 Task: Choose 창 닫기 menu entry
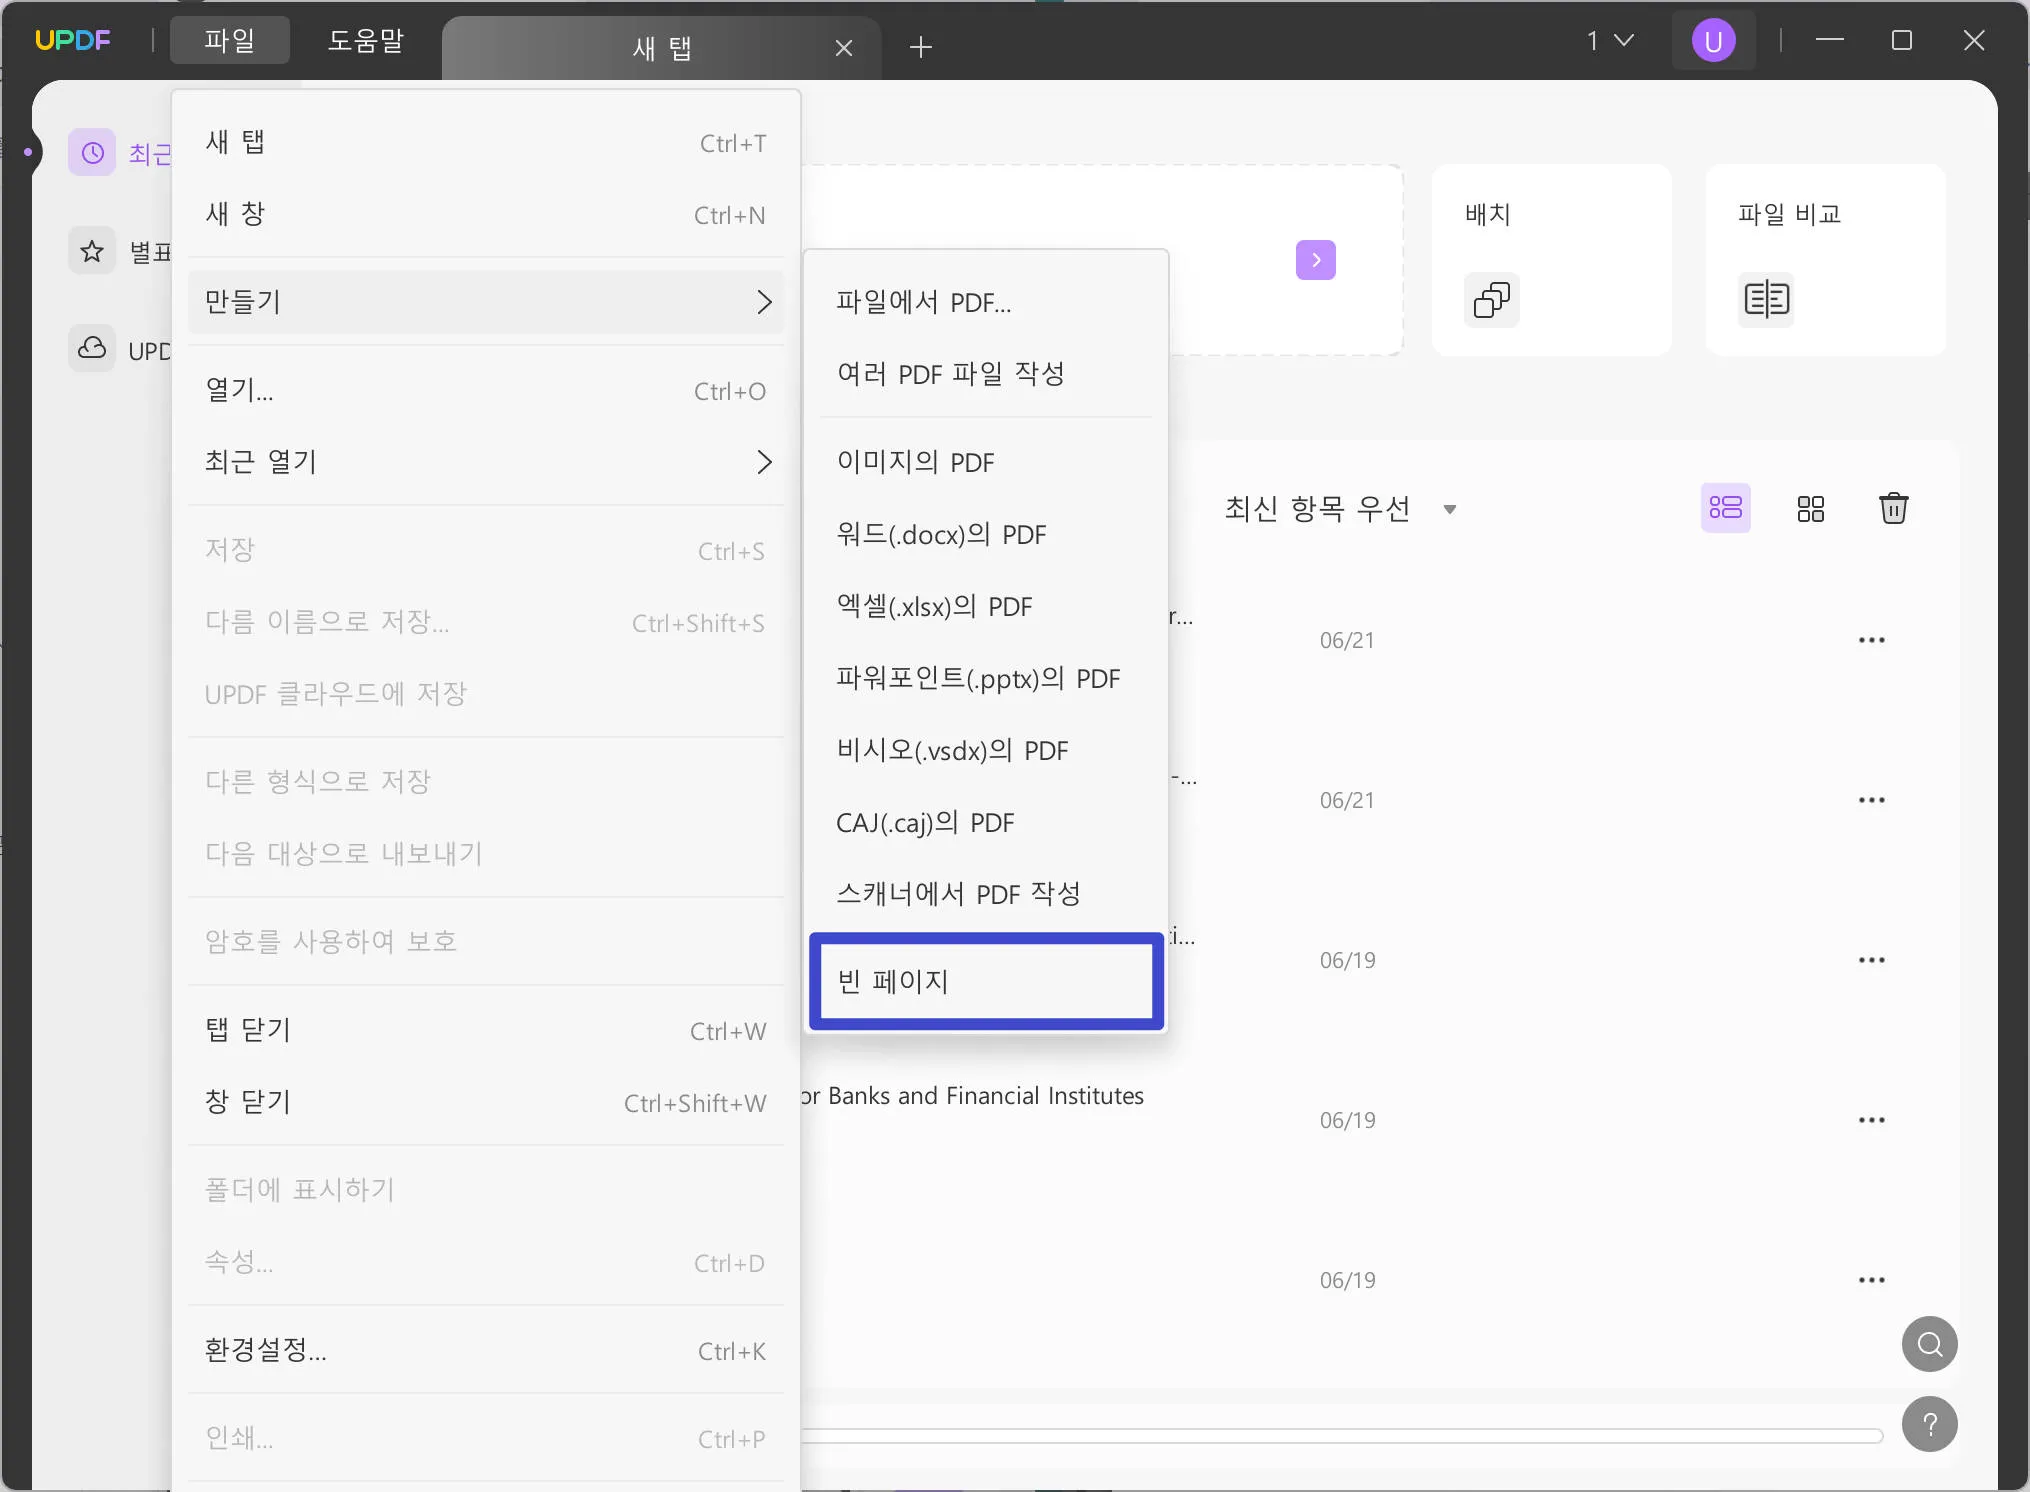pos(485,1102)
